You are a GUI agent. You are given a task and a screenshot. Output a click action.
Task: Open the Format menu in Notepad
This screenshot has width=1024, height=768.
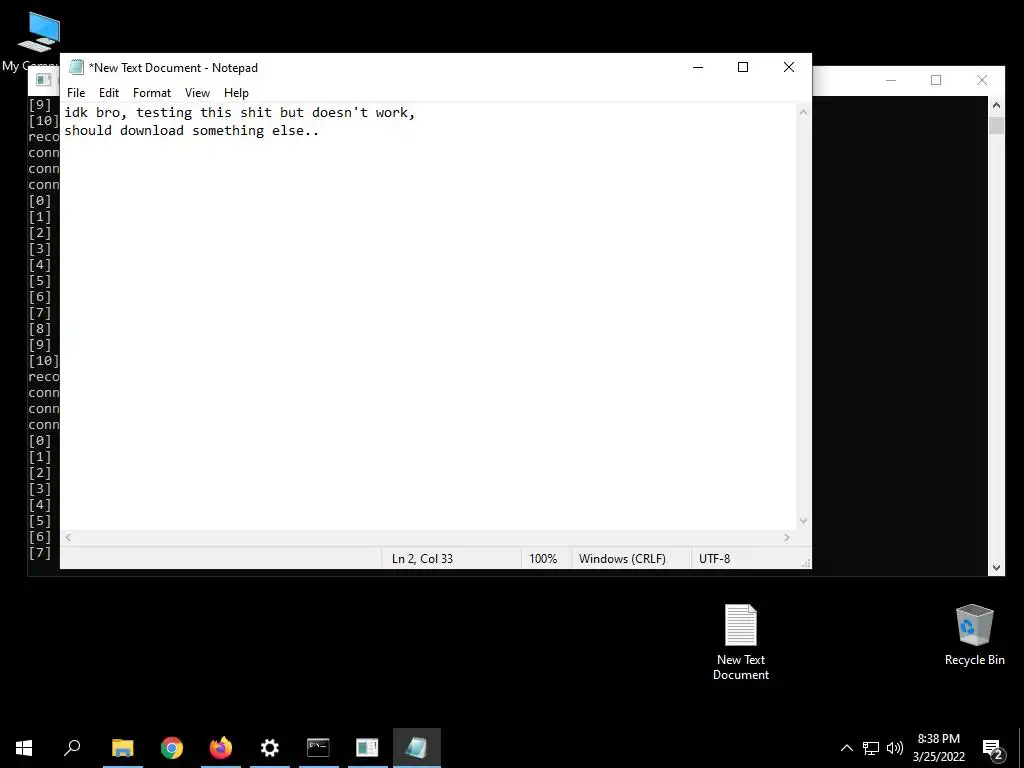pos(152,93)
